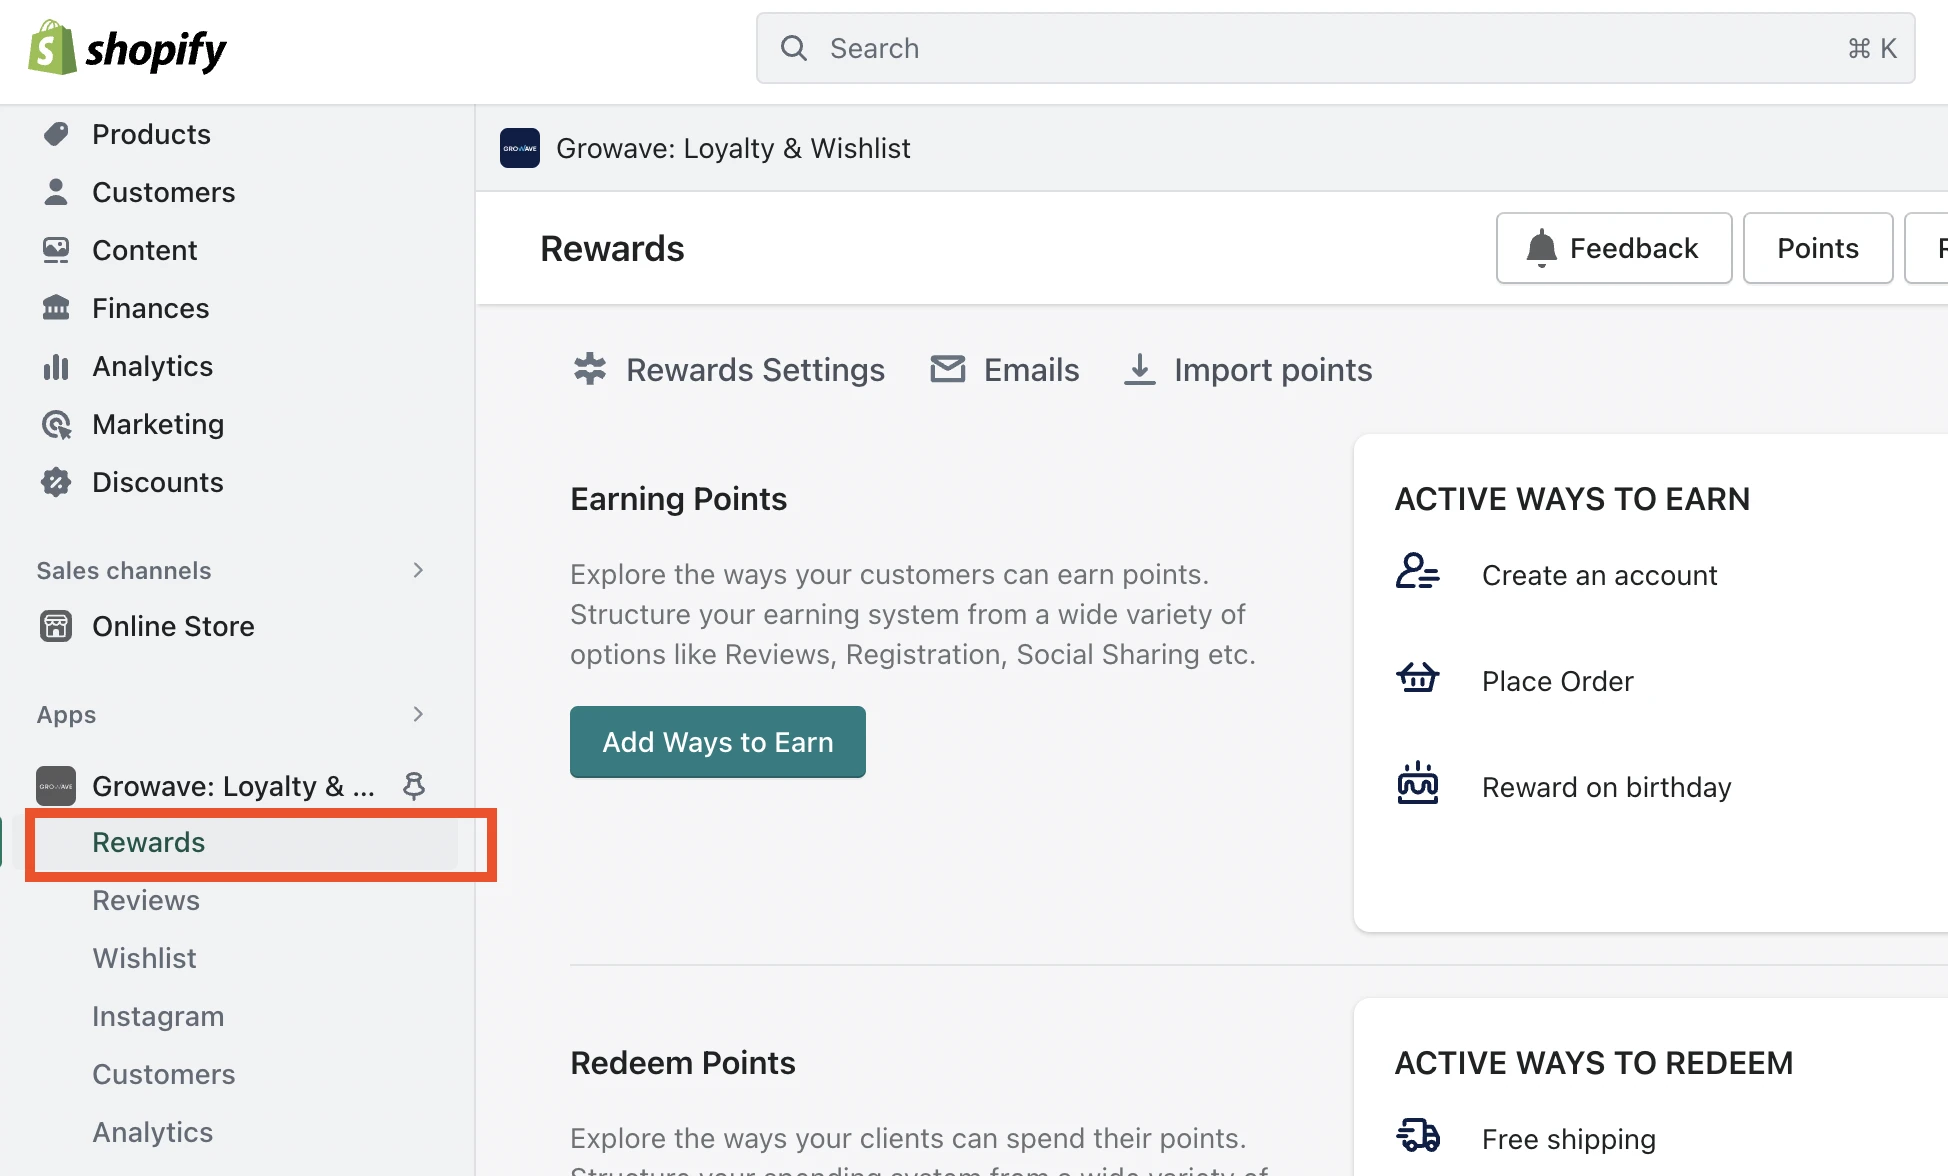Click the search magnifier icon
This screenshot has height=1176, width=1948.
click(794, 48)
